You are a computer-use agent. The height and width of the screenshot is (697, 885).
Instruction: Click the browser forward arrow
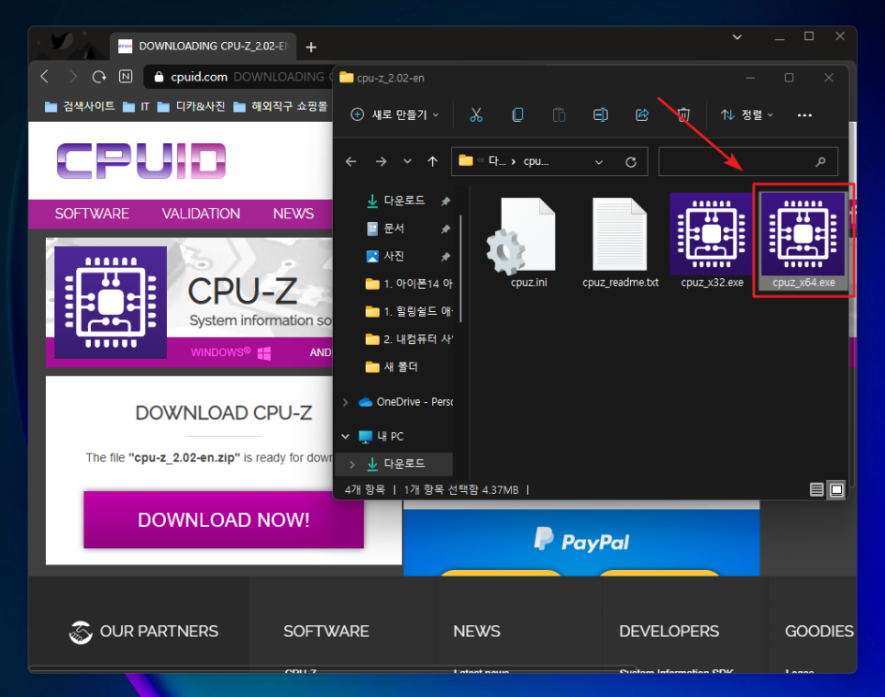[72, 76]
